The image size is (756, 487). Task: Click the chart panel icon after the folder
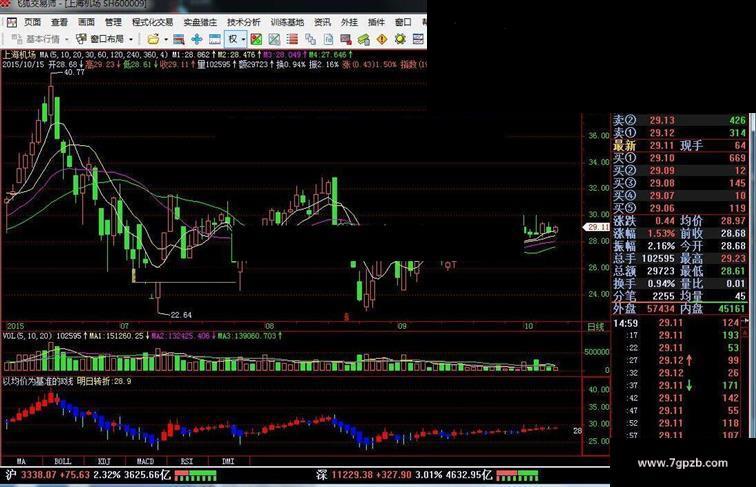179,39
